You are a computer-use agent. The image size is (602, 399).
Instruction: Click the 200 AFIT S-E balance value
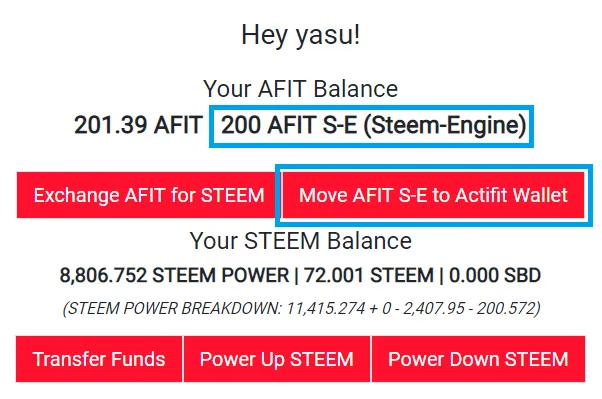point(289,125)
